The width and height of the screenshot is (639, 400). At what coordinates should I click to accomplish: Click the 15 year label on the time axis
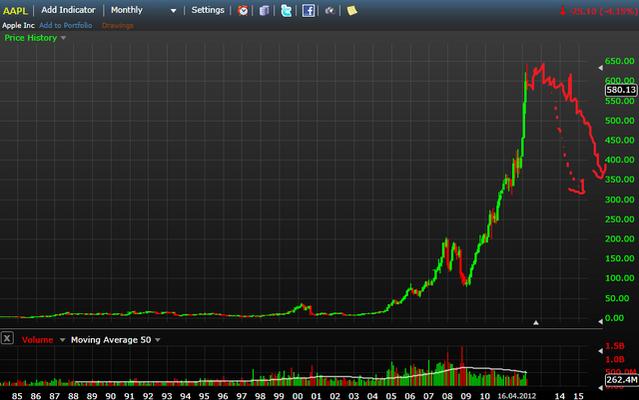(x=578, y=396)
